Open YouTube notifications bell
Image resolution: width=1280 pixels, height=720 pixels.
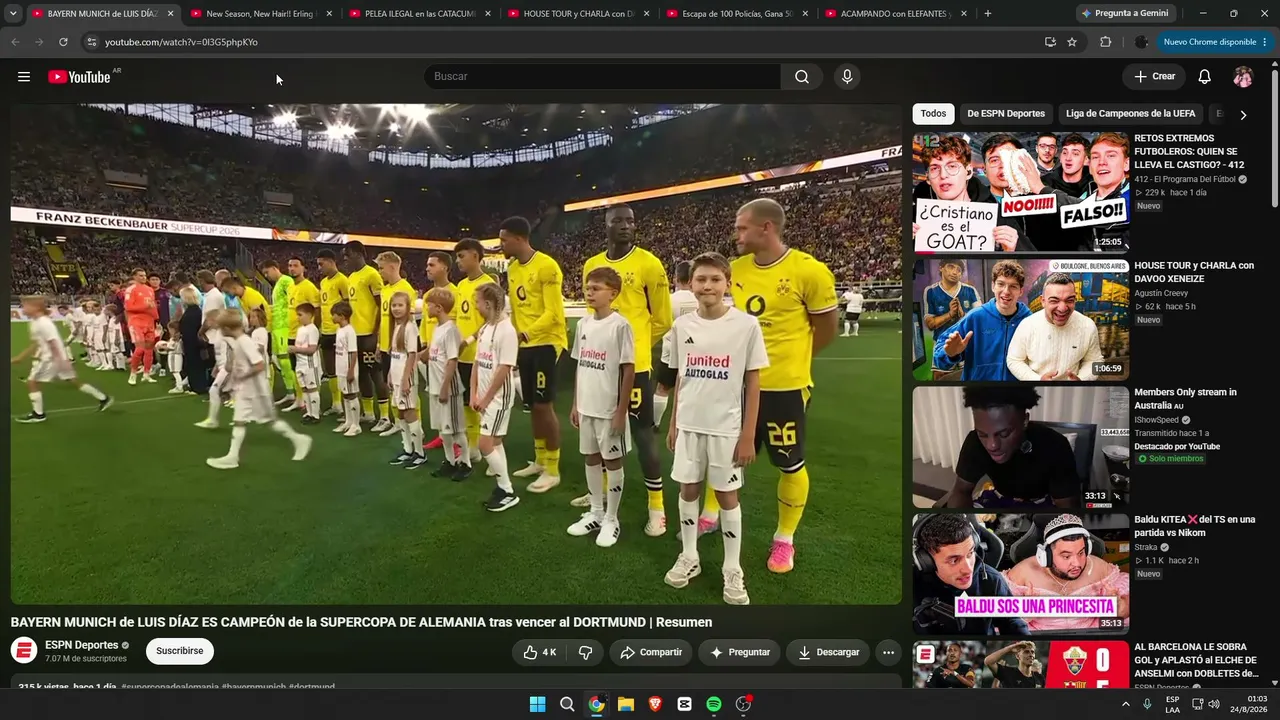pyautogui.click(x=1204, y=77)
